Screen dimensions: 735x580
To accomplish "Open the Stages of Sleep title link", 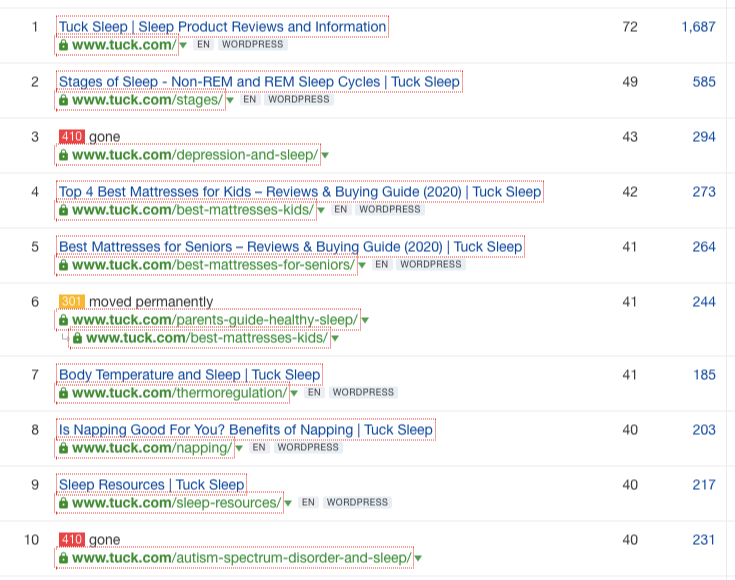I will (x=259, y=82).
